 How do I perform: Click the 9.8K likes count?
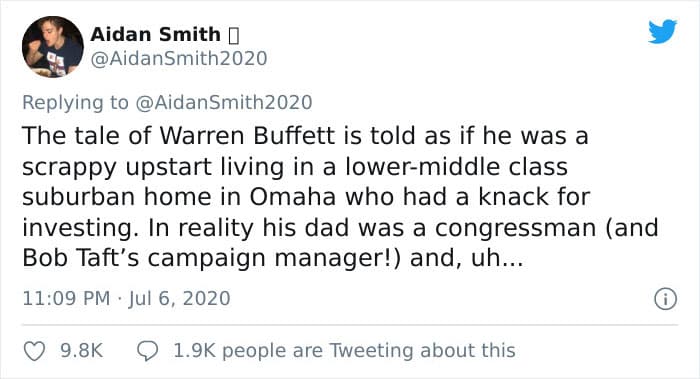click(x=82, y=351)
